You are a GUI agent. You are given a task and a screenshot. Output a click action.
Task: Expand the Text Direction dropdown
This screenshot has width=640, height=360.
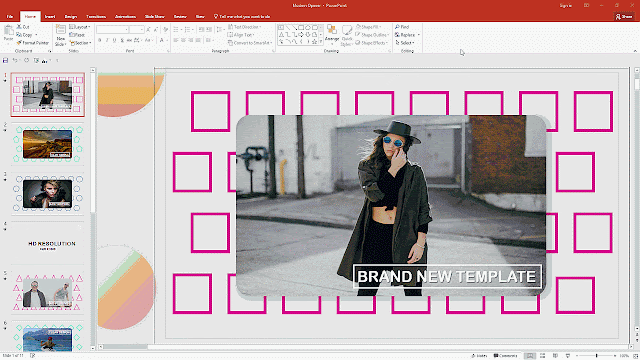(244, 27)
